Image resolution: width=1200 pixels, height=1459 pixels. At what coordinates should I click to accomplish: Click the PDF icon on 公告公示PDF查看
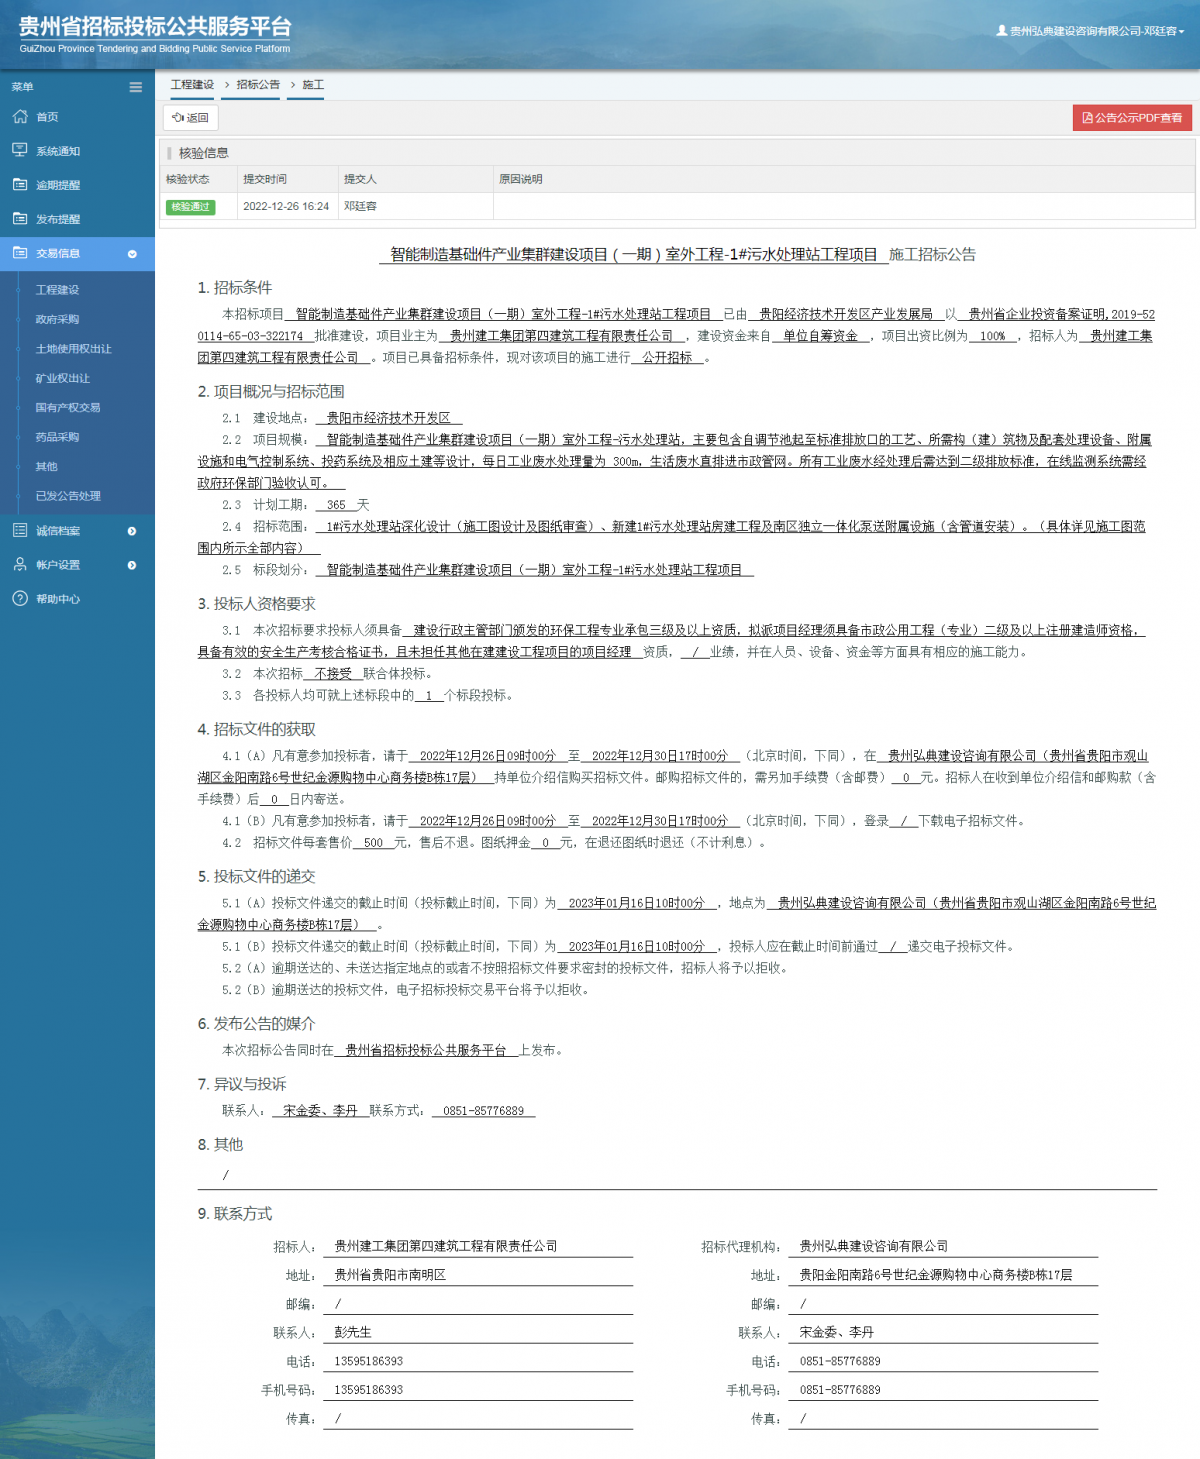coord(1087,117)
